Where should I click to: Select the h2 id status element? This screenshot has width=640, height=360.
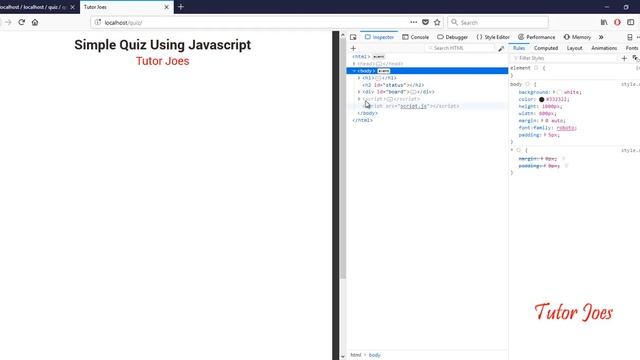[393, 85]
